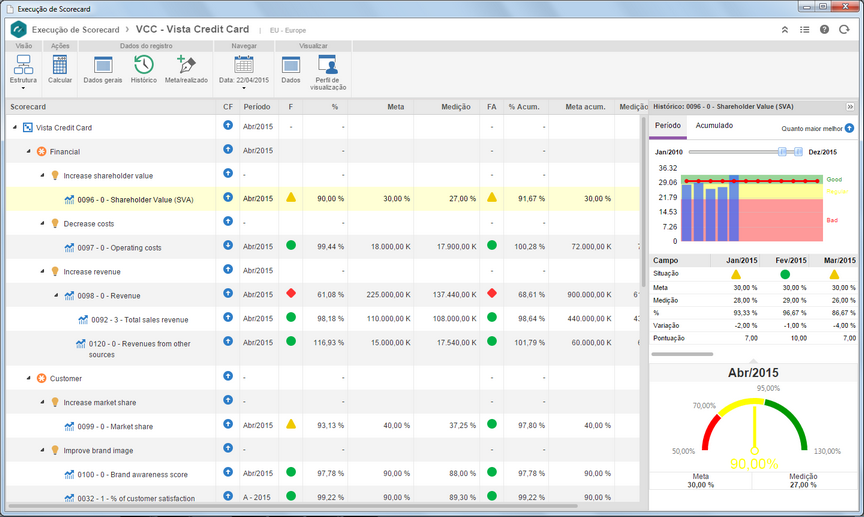Click the Financial perspective icon

point(41,152)
